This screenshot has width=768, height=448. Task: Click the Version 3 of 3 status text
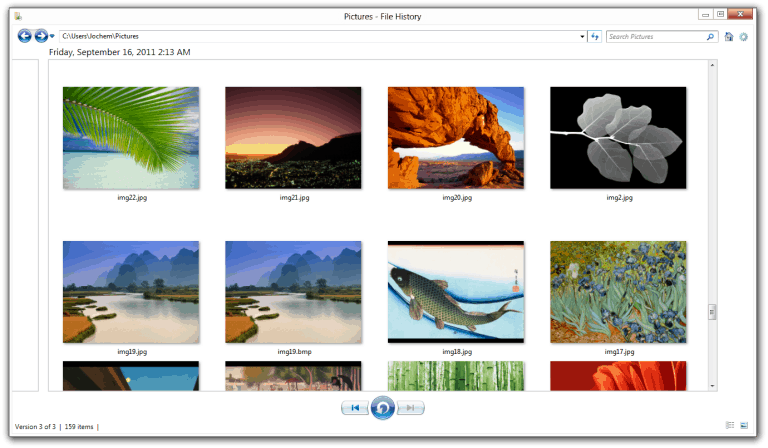[35, 426]
